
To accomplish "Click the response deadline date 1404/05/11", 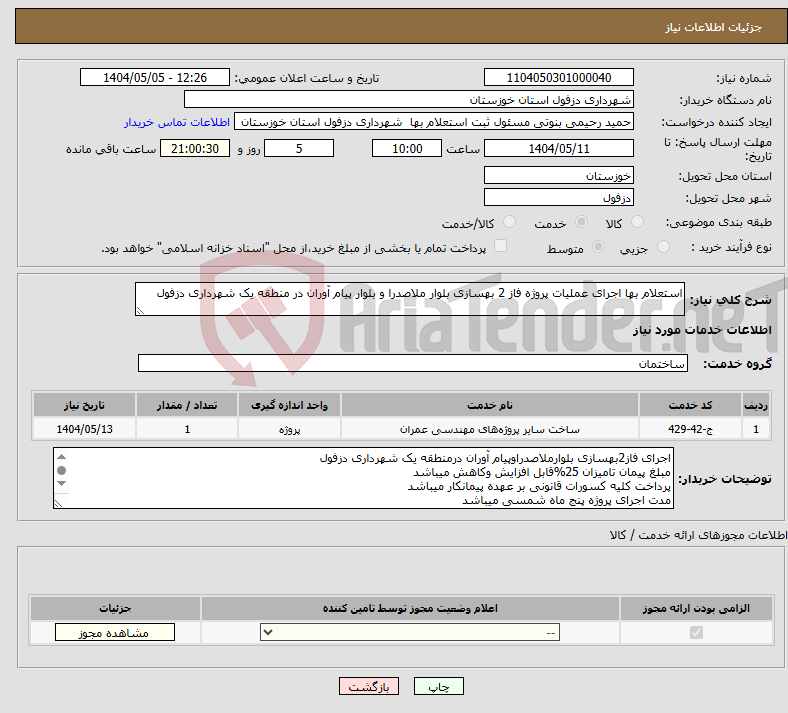I will tap(558, 148).
